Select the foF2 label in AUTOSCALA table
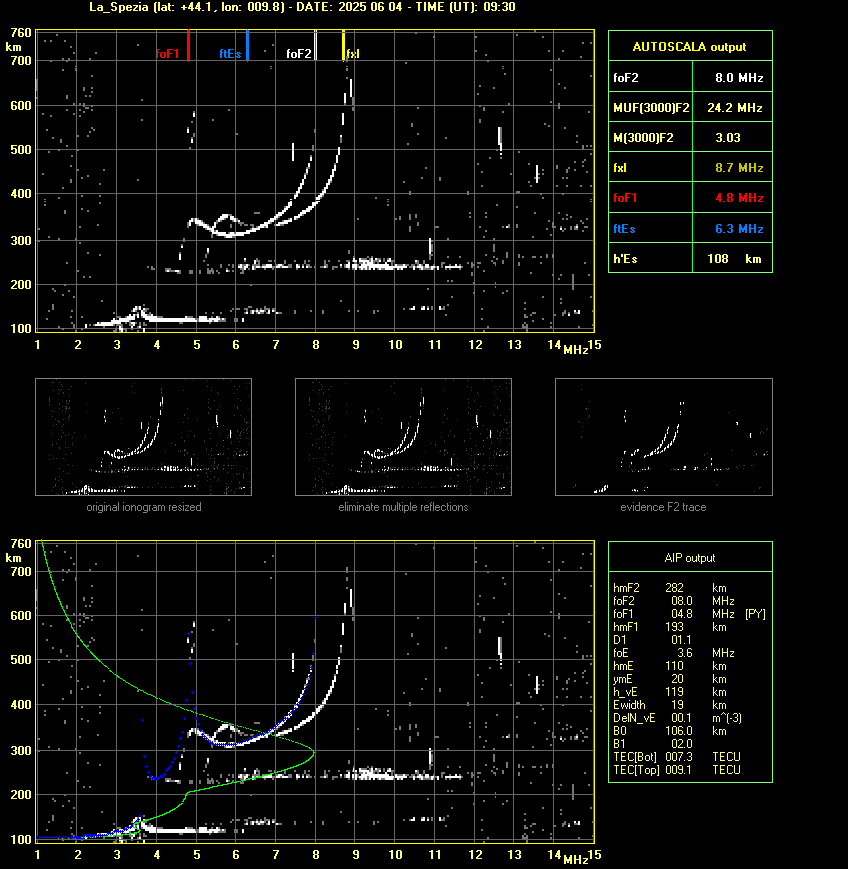Screen dimensions: 848x869 [x=626, y=78]
